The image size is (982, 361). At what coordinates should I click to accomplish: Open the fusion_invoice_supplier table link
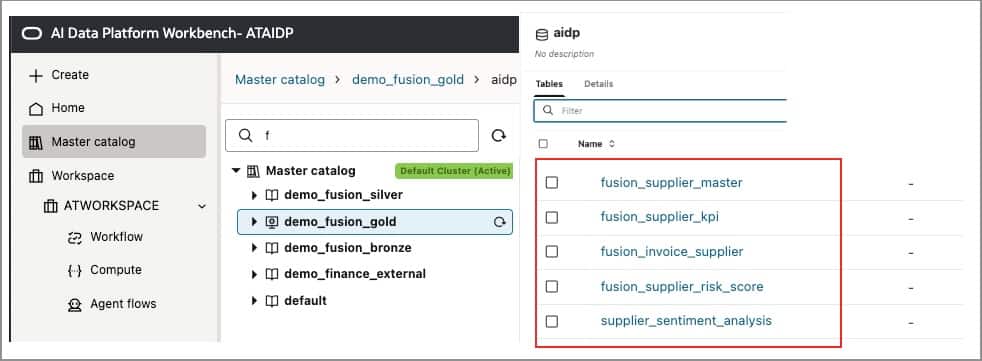coord(672,252)
